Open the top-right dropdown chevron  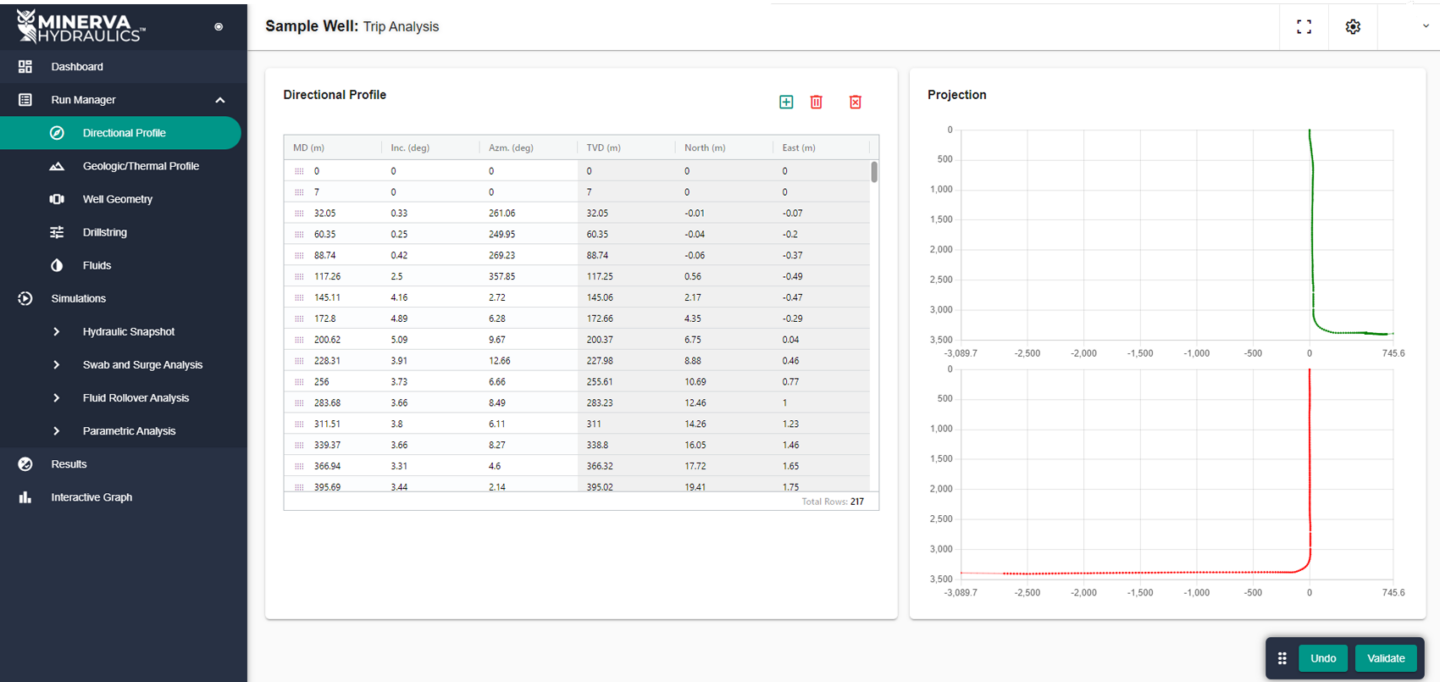(1426, 27)
